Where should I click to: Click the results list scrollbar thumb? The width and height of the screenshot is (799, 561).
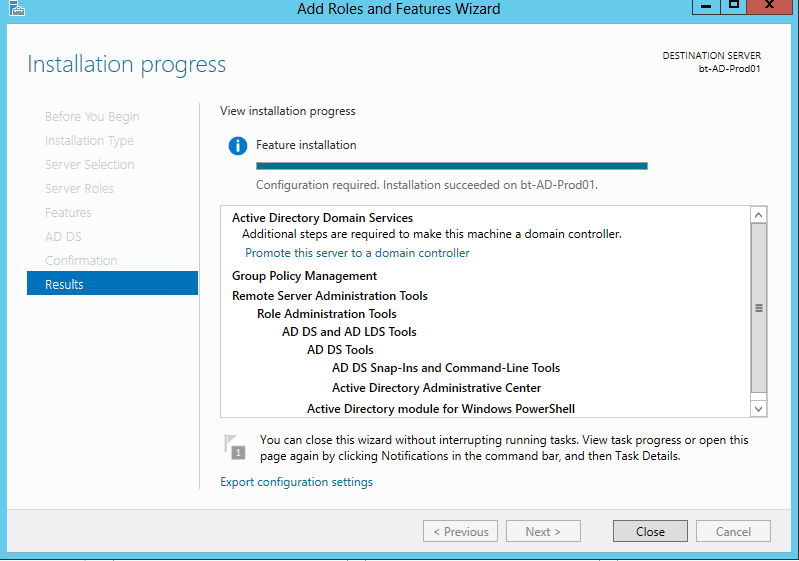point(759,308)
